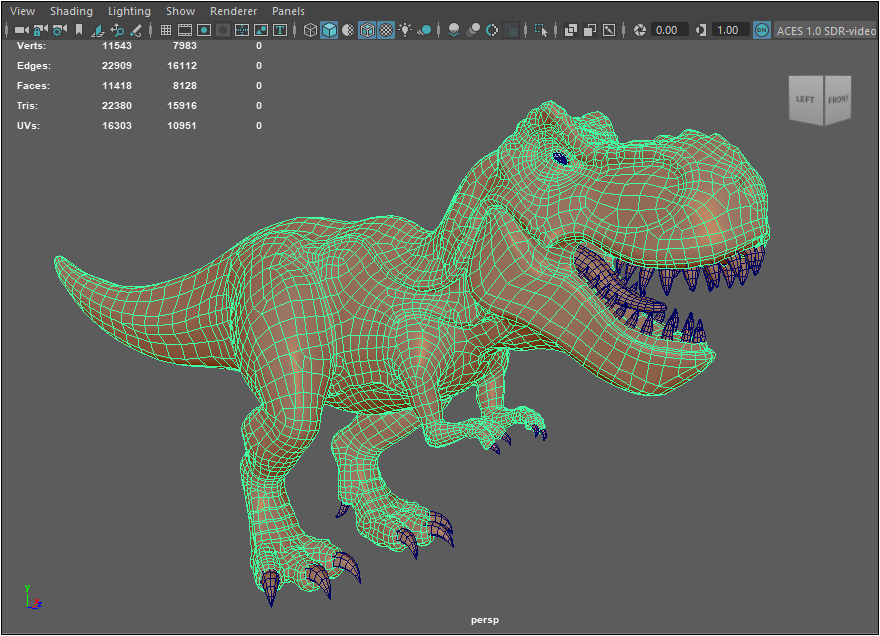Select Smooth Shade All cube icon
This screenshot has width=880, height=636.
click(329, 30)
